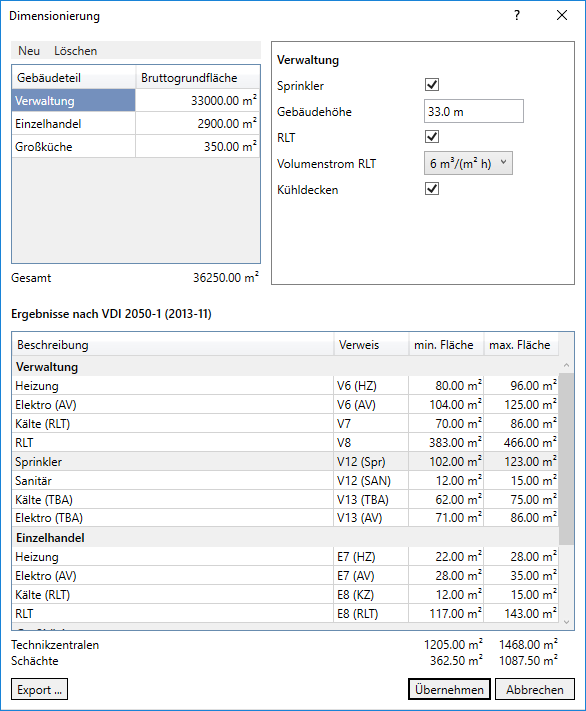Select the Sprinkler V12 (Spr) result row

[285, 462]
